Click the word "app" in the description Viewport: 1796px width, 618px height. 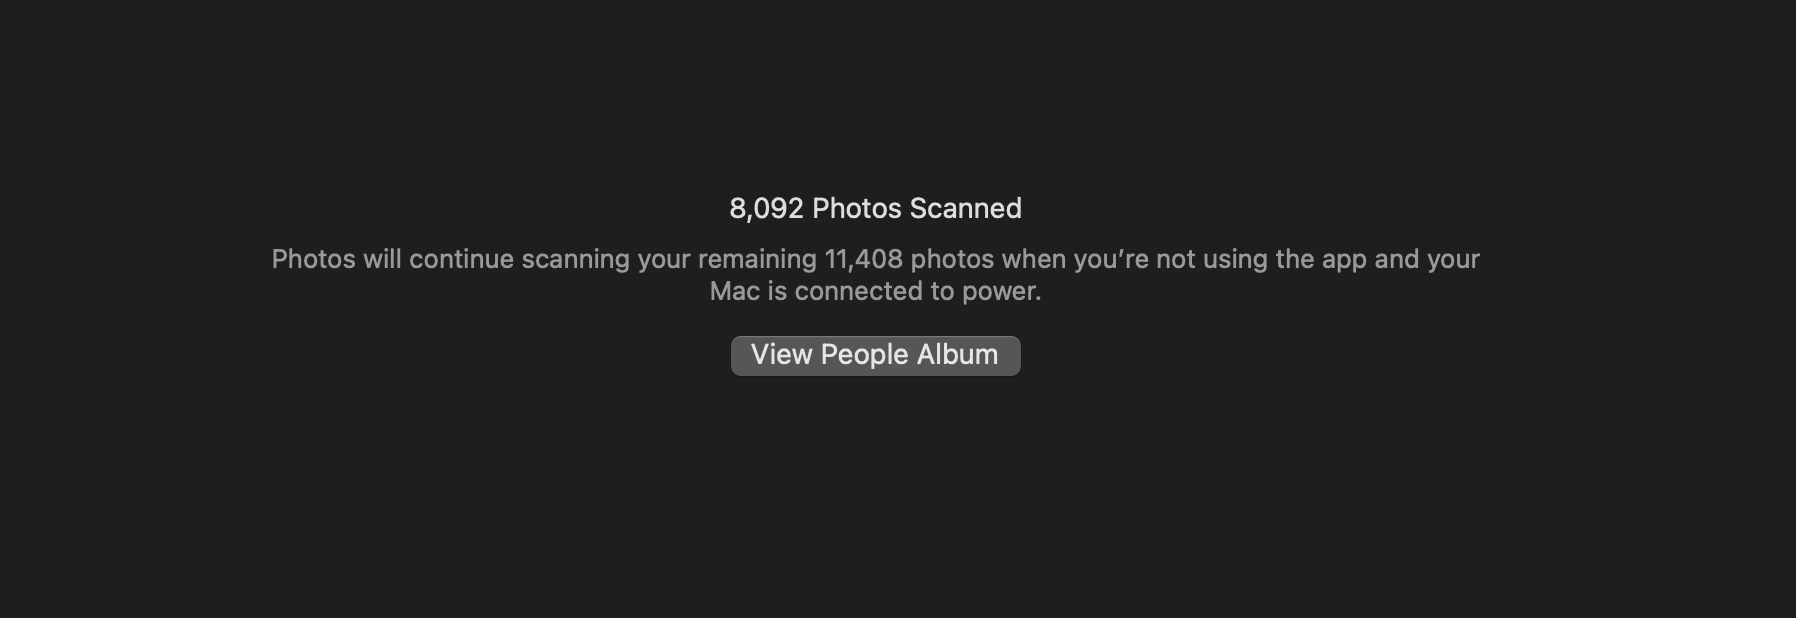(x=1344, y=261)
